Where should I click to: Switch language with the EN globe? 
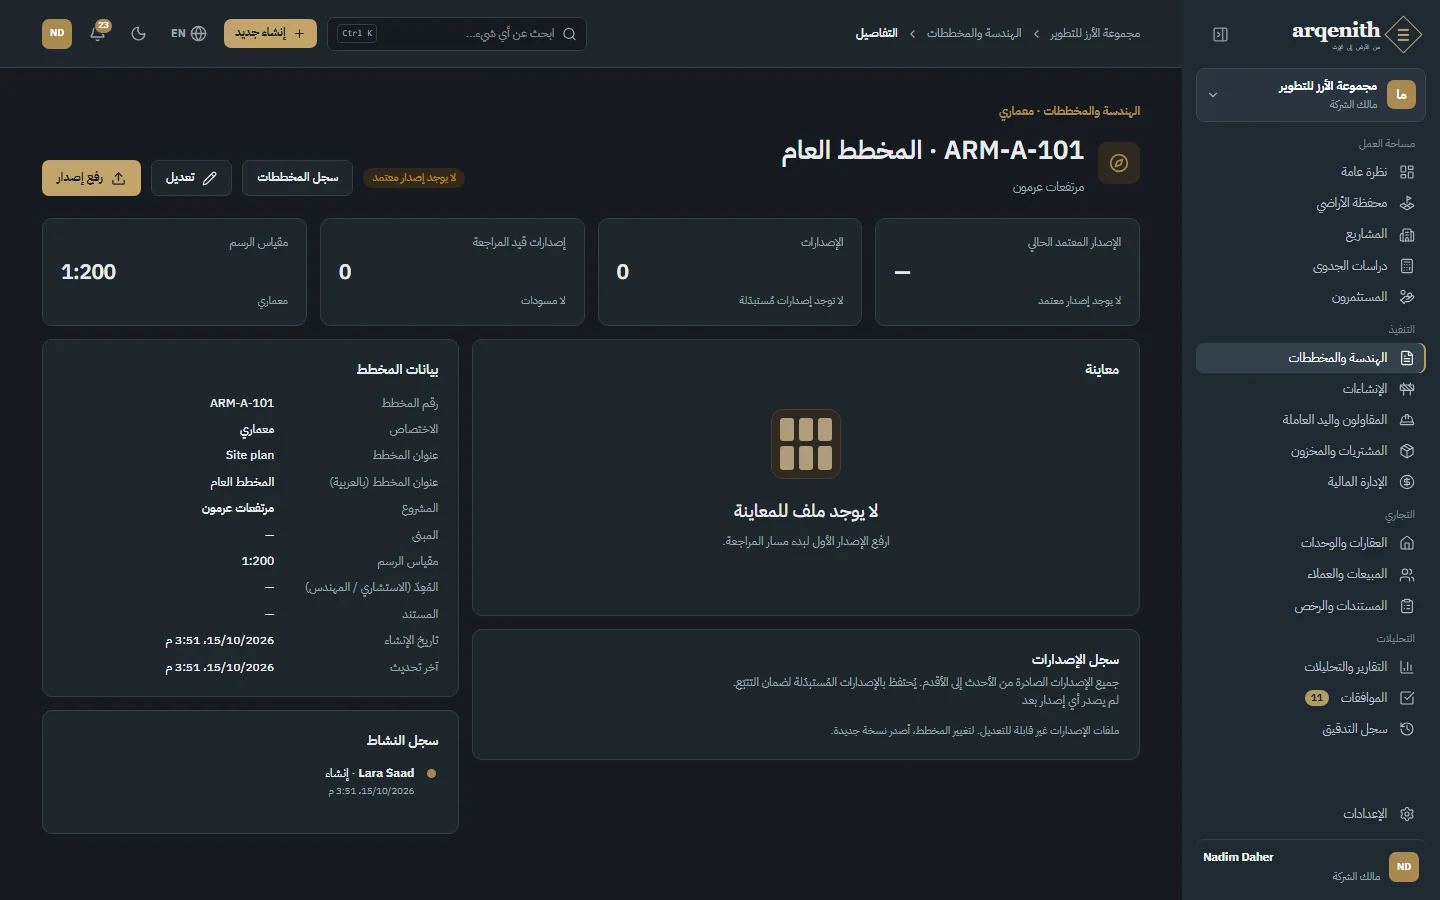188,33
